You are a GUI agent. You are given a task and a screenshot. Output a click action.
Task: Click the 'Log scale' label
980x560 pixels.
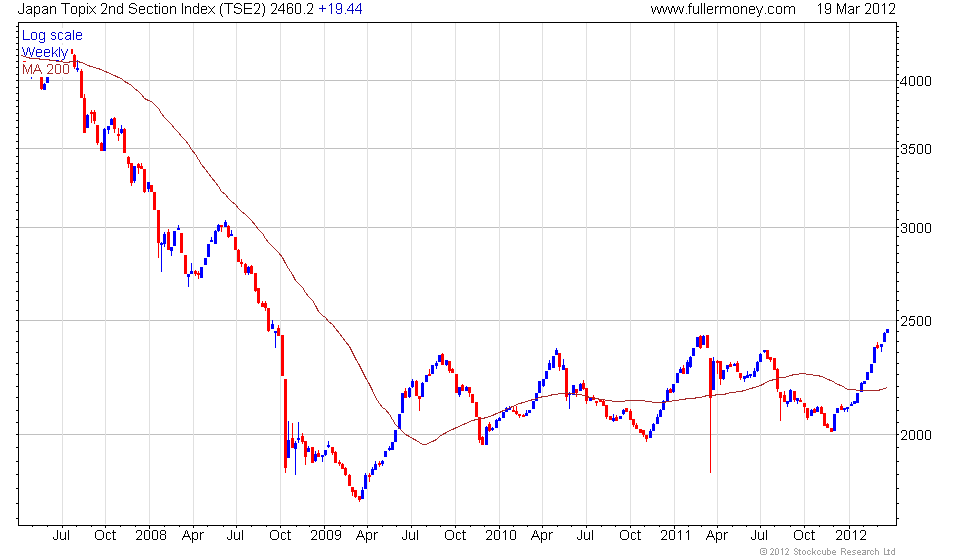(52, 36)
